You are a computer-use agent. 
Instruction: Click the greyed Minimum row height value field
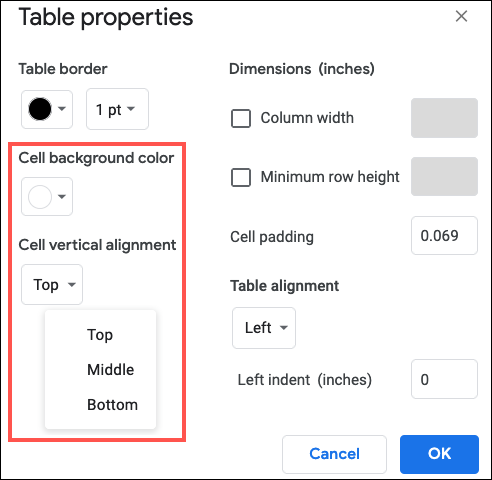click(x=444, y=177)
